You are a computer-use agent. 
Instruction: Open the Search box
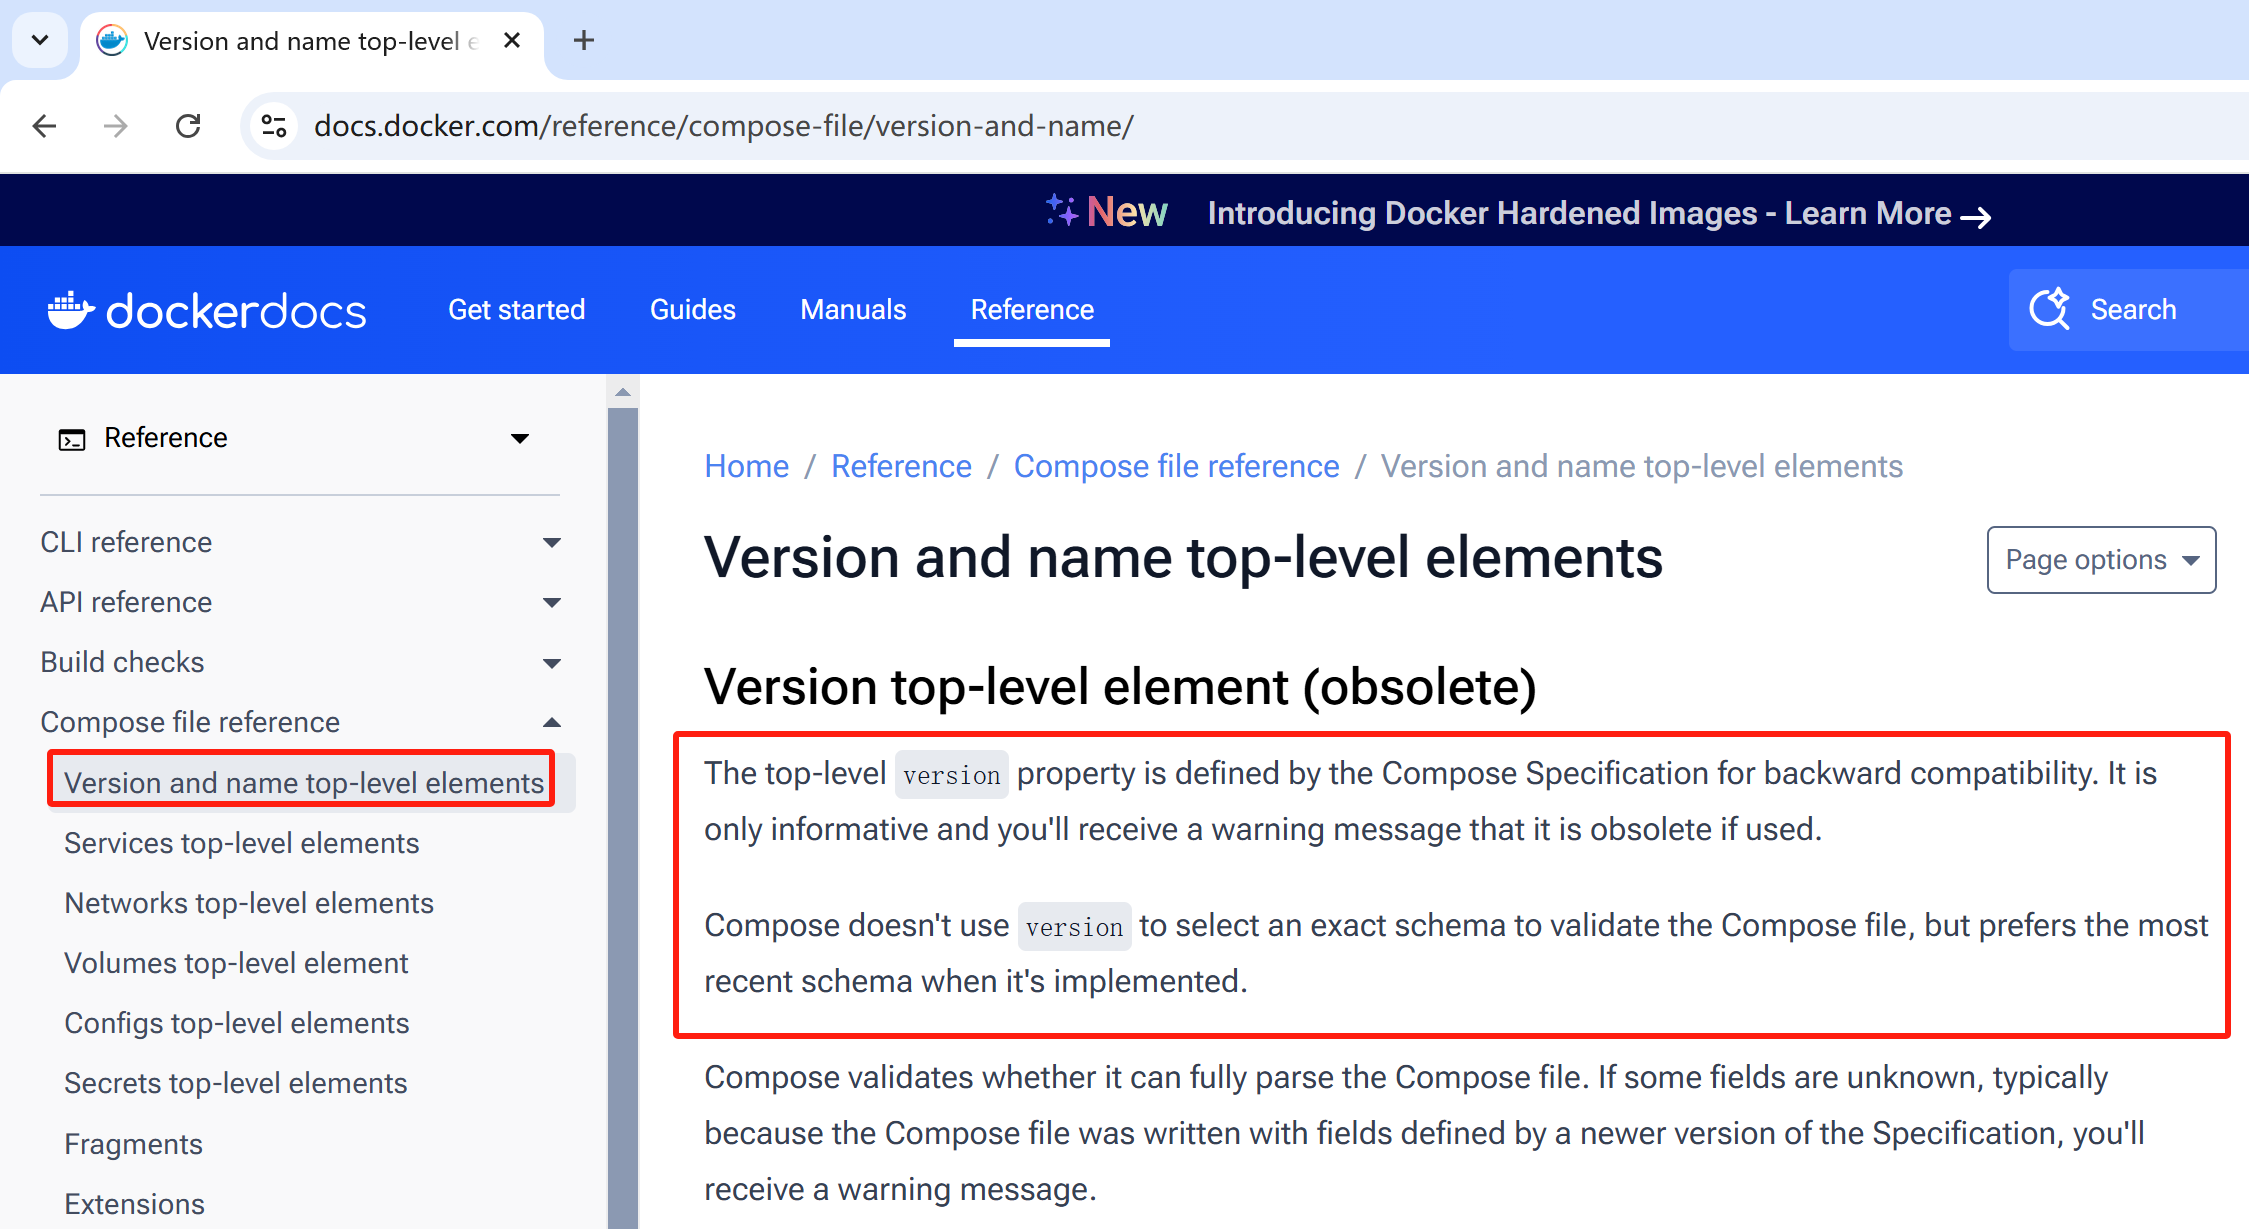click(x=2129, y=310)
